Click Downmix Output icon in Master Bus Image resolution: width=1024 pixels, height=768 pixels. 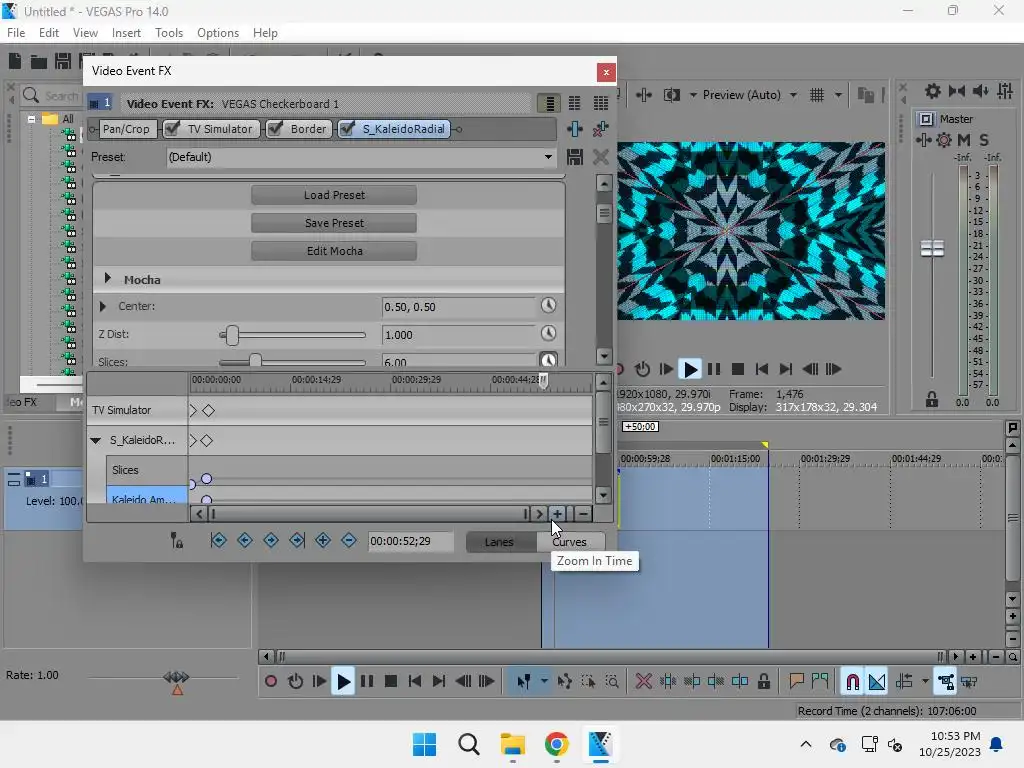click(957, 91)
